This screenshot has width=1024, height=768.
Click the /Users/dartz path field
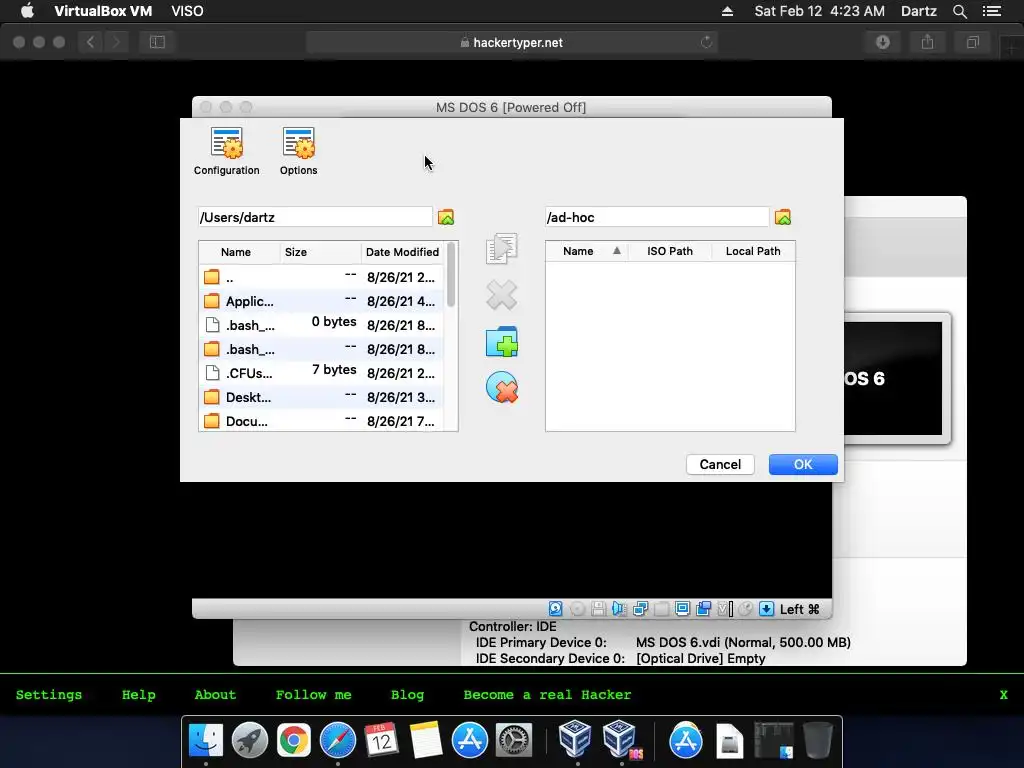point(315,217)
